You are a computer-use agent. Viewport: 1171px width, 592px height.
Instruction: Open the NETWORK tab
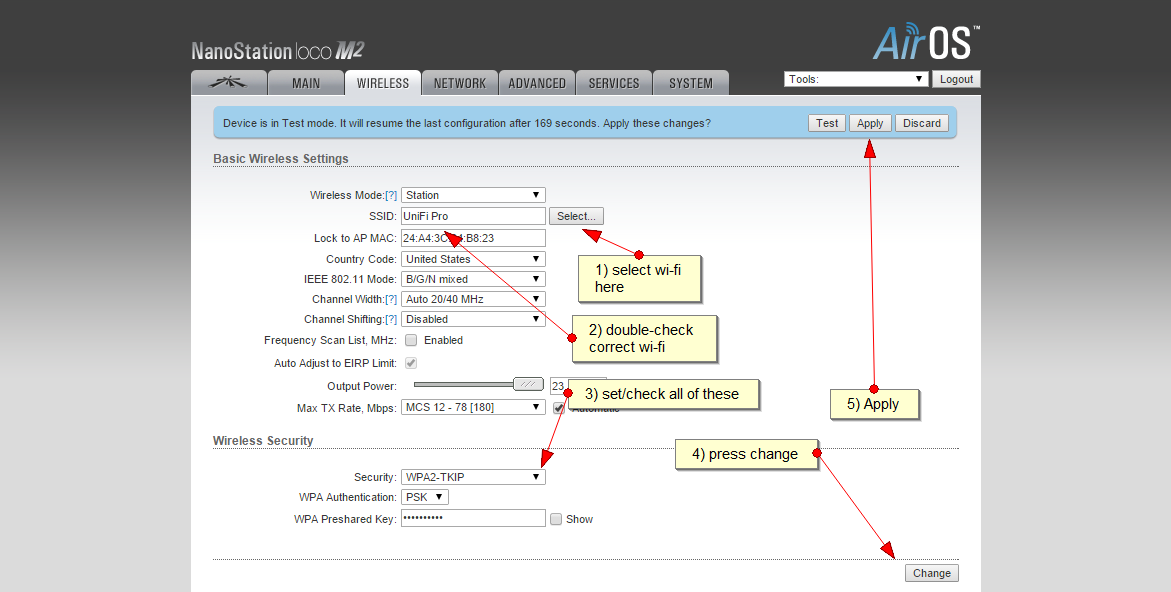click(x=459, y=83)
